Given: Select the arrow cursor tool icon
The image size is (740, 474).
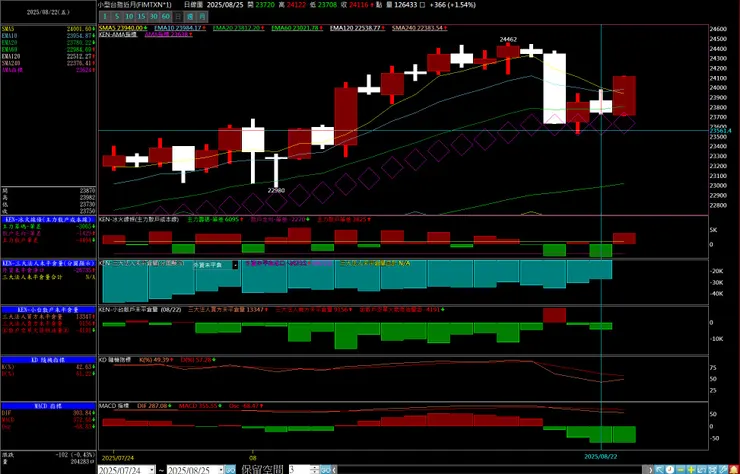Looking at the screenshot, I should [x=659, y=469].
